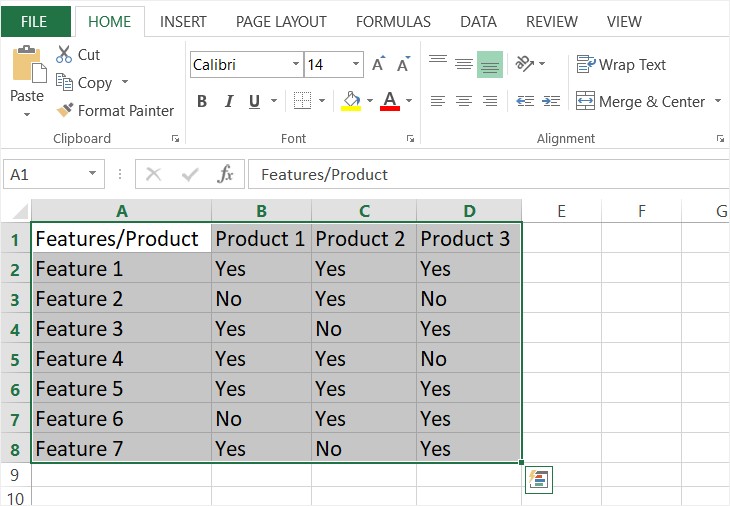Viewport: 730px width, 506px height.
Task: Toggle Merge & Center
Action: 641,101
